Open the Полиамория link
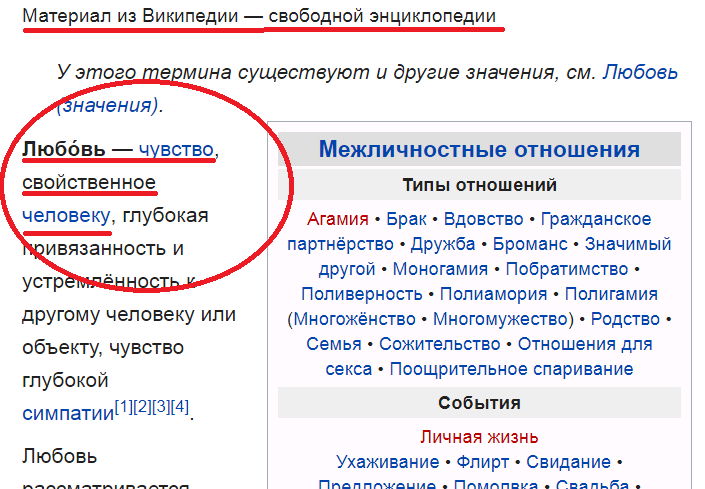Screen dimensions: 705x489 click(494, 294)
